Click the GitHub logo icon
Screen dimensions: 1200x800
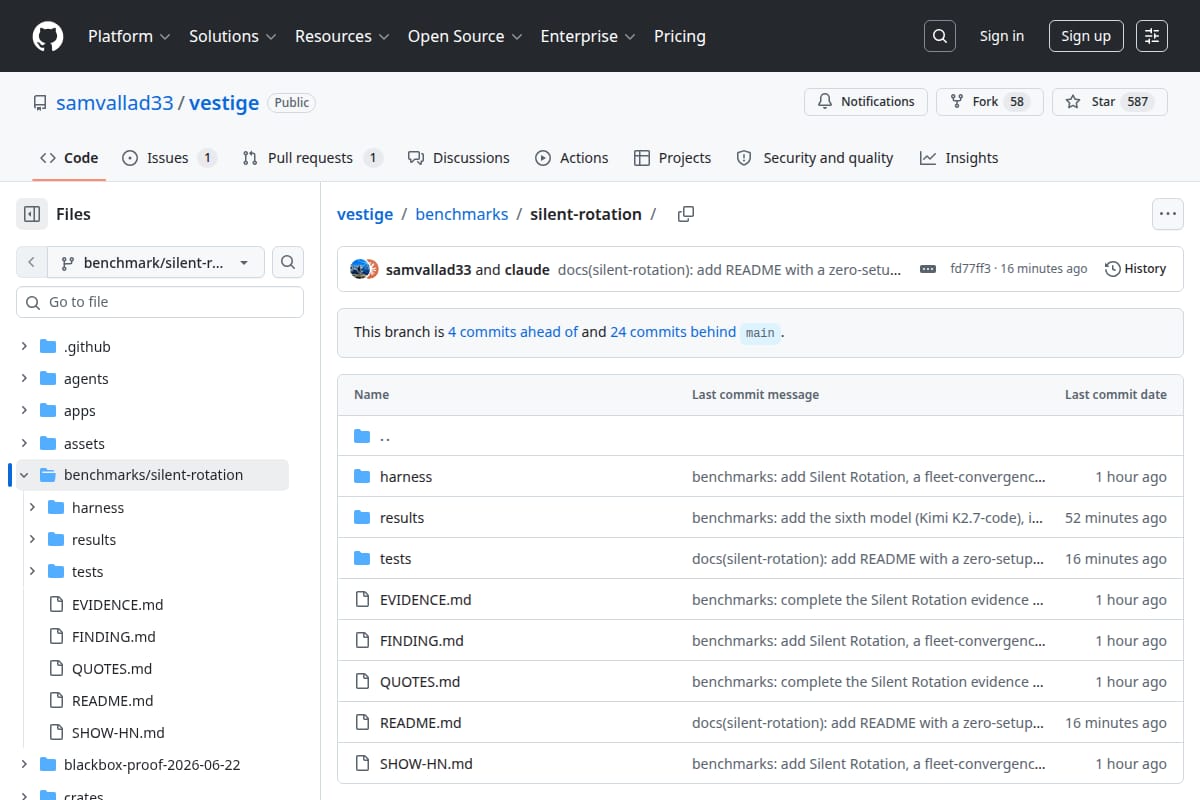point(47,36)
